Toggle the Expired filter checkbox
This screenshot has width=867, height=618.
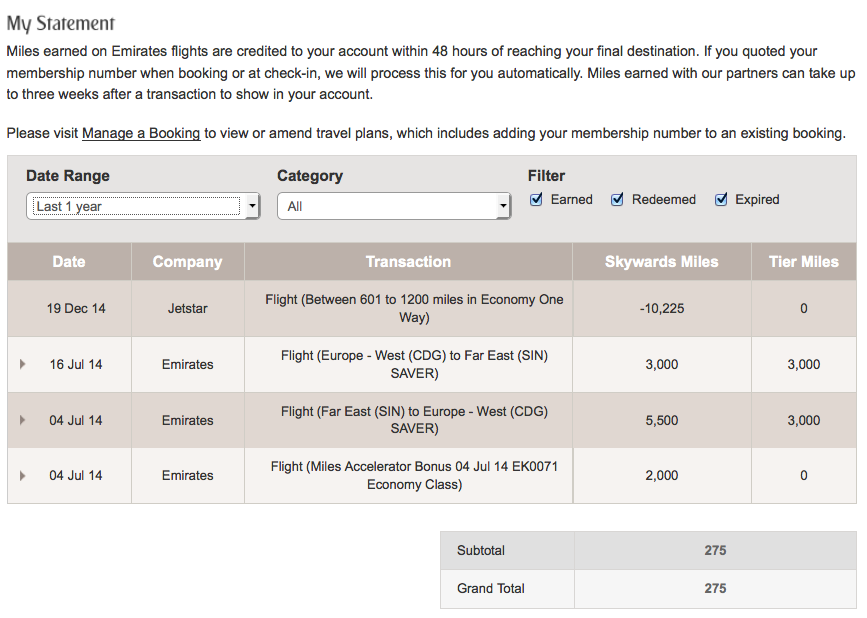[x=720, y=200]
